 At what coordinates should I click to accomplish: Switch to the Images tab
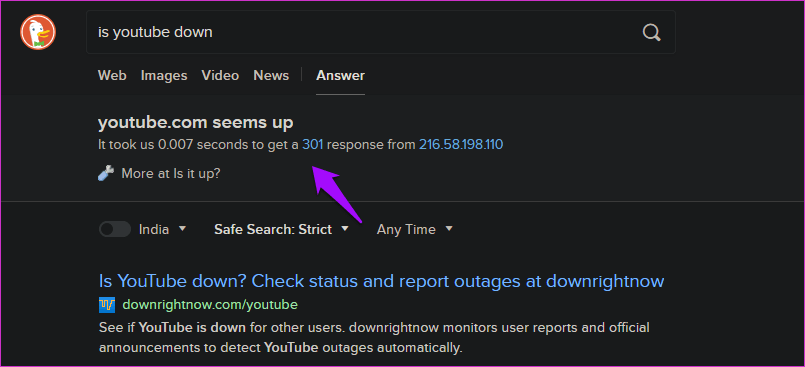(x=164, y=75)
